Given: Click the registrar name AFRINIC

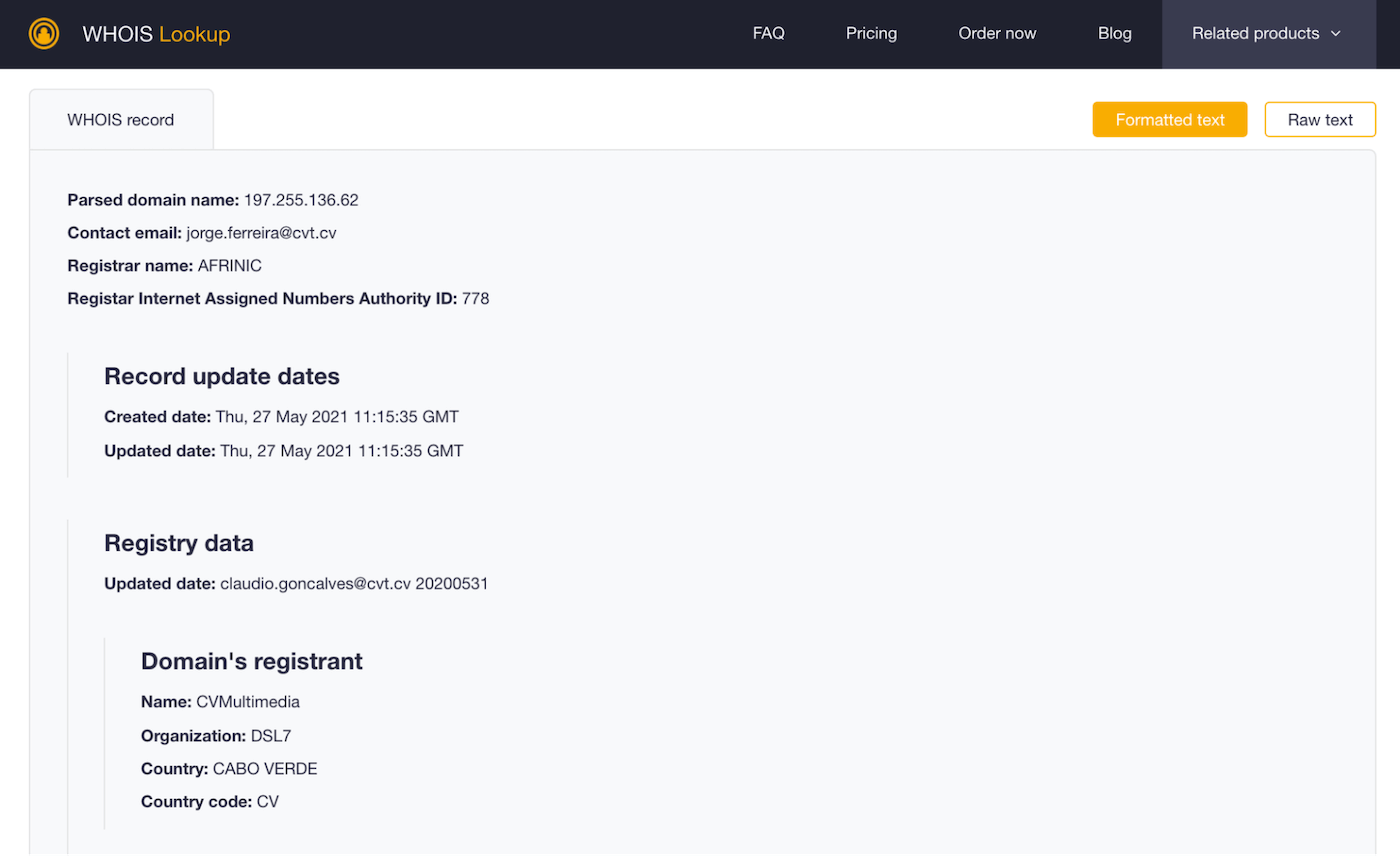Looking at the screenshot, I should 229,265.
